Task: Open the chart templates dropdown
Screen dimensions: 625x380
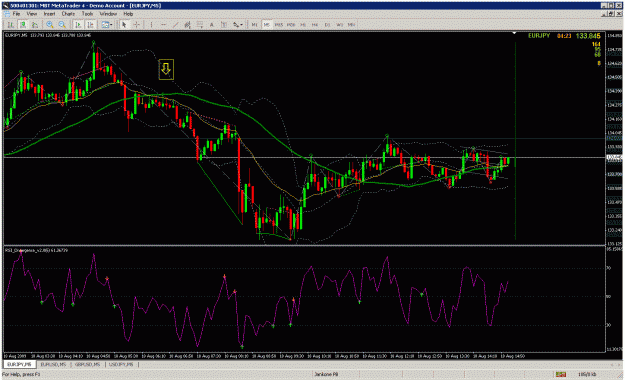Action: pyautogui.click(x=106, y=25)
